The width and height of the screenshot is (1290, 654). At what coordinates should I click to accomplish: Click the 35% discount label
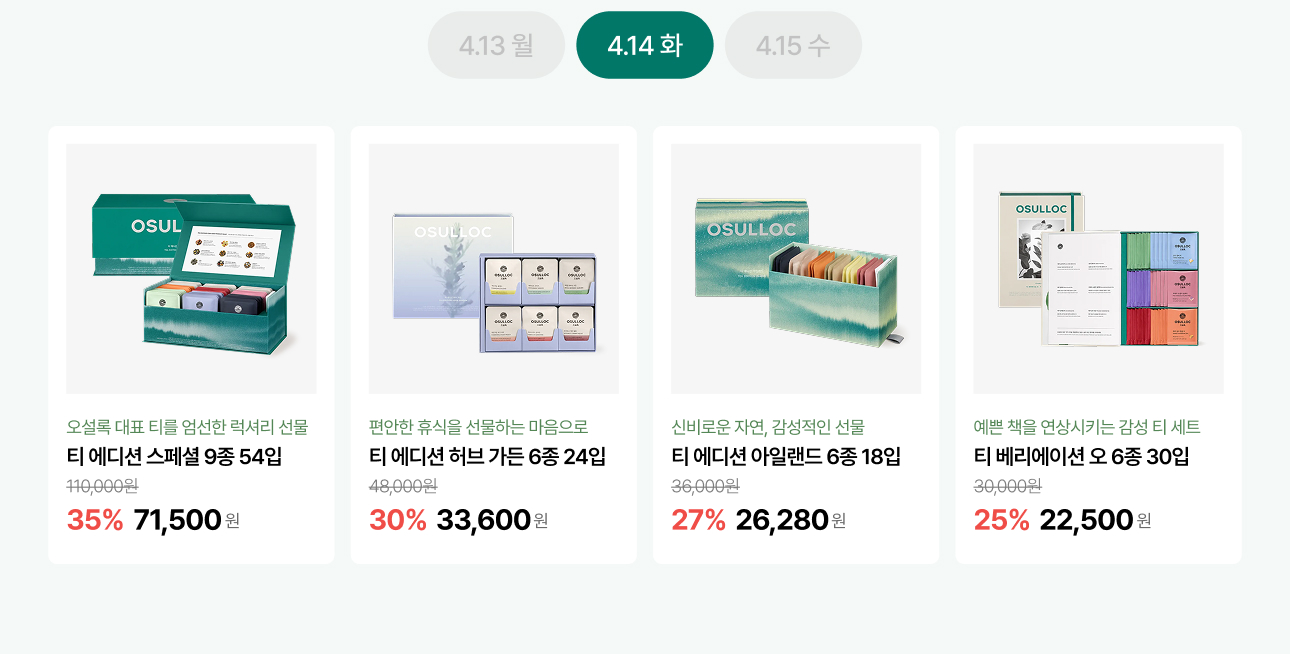click(95, 520)
